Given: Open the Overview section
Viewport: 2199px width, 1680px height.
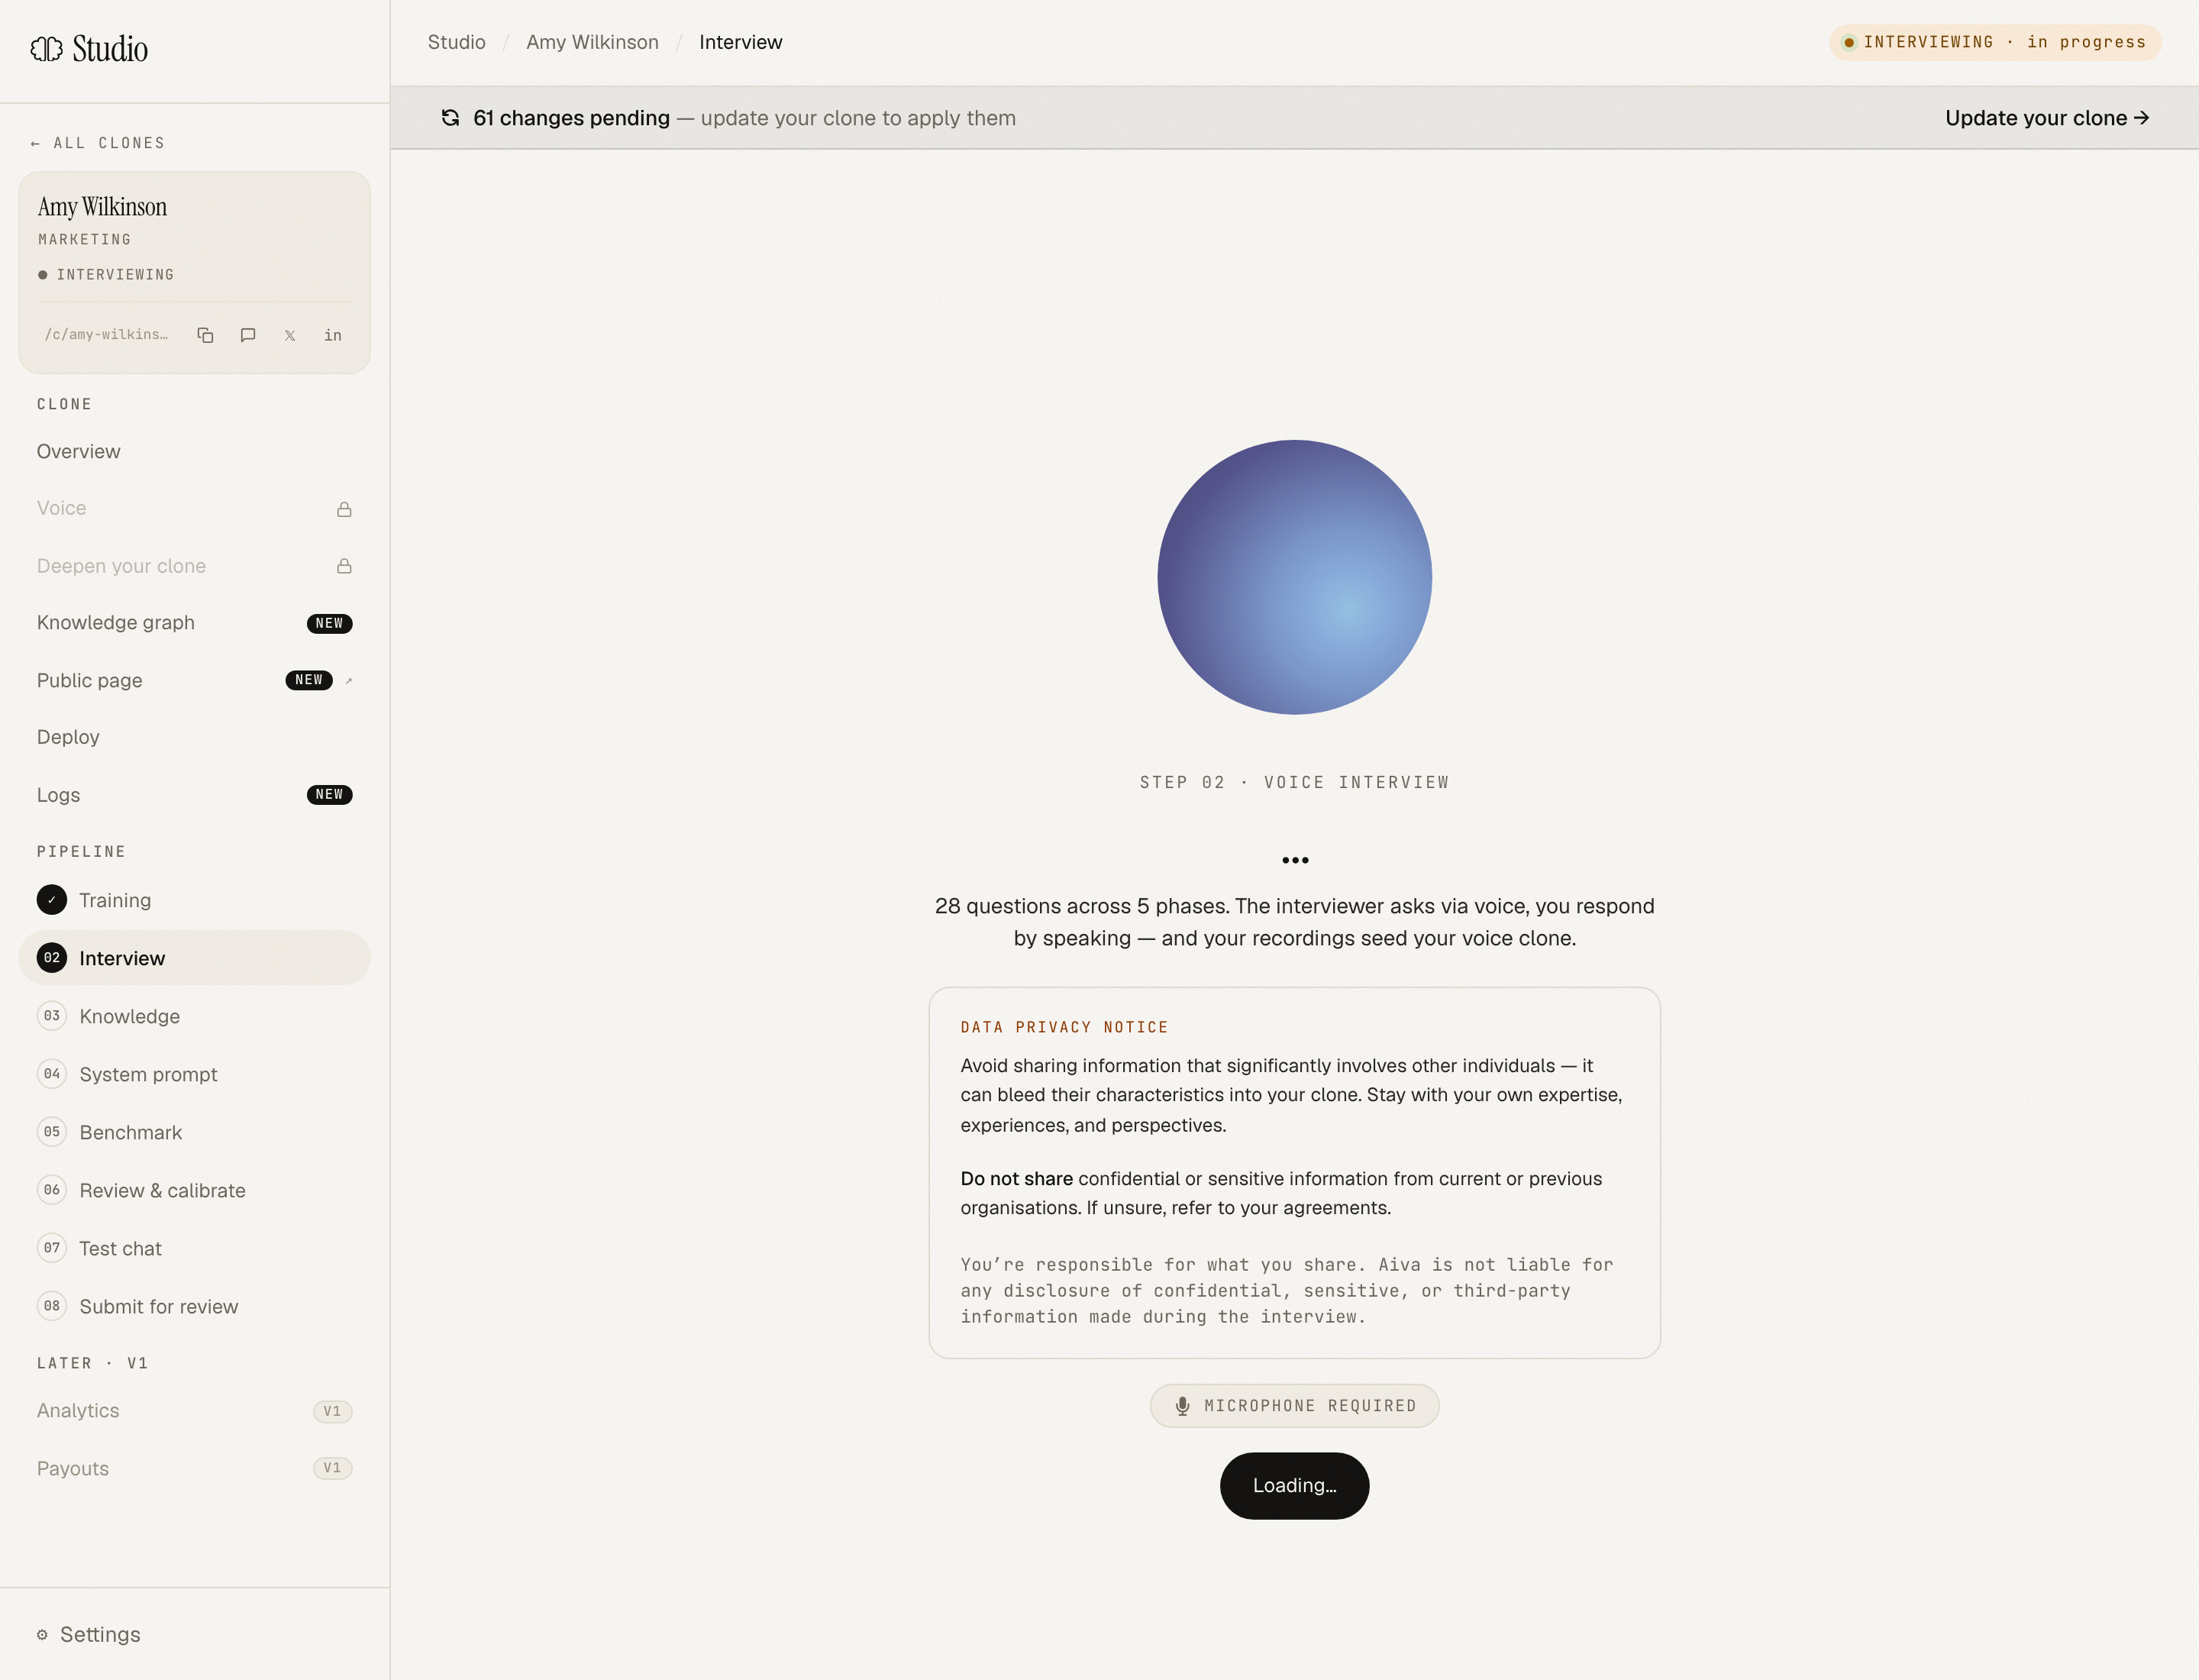Looking at the screenshot, I should click(x=194, y=452).
